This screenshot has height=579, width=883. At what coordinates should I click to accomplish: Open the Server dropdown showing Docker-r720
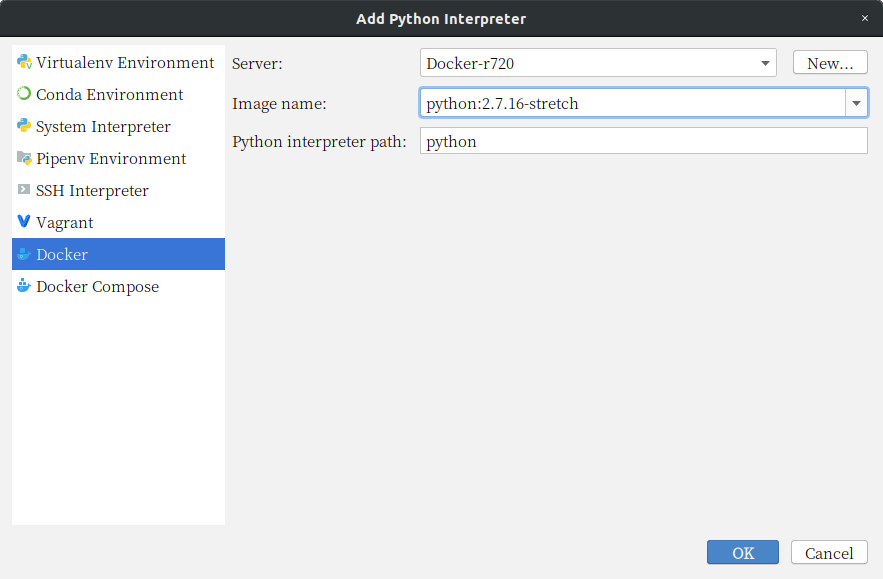(598, 63)
